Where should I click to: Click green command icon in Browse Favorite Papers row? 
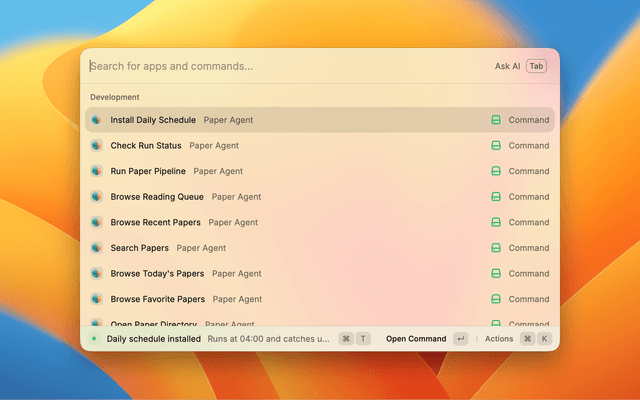pos(495,299)
